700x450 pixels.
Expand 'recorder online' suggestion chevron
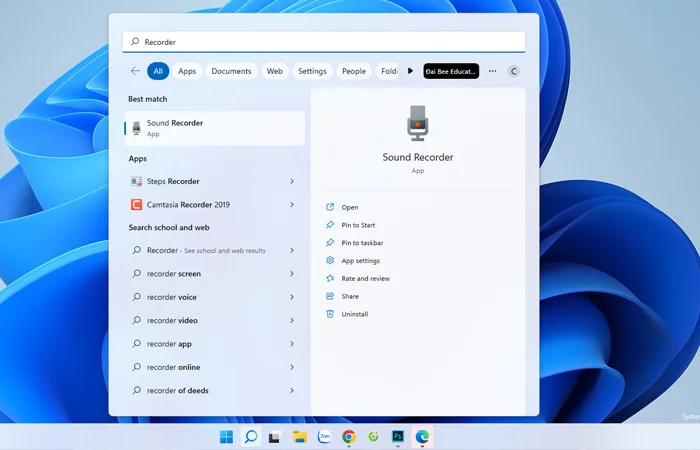tap(292, 367)
